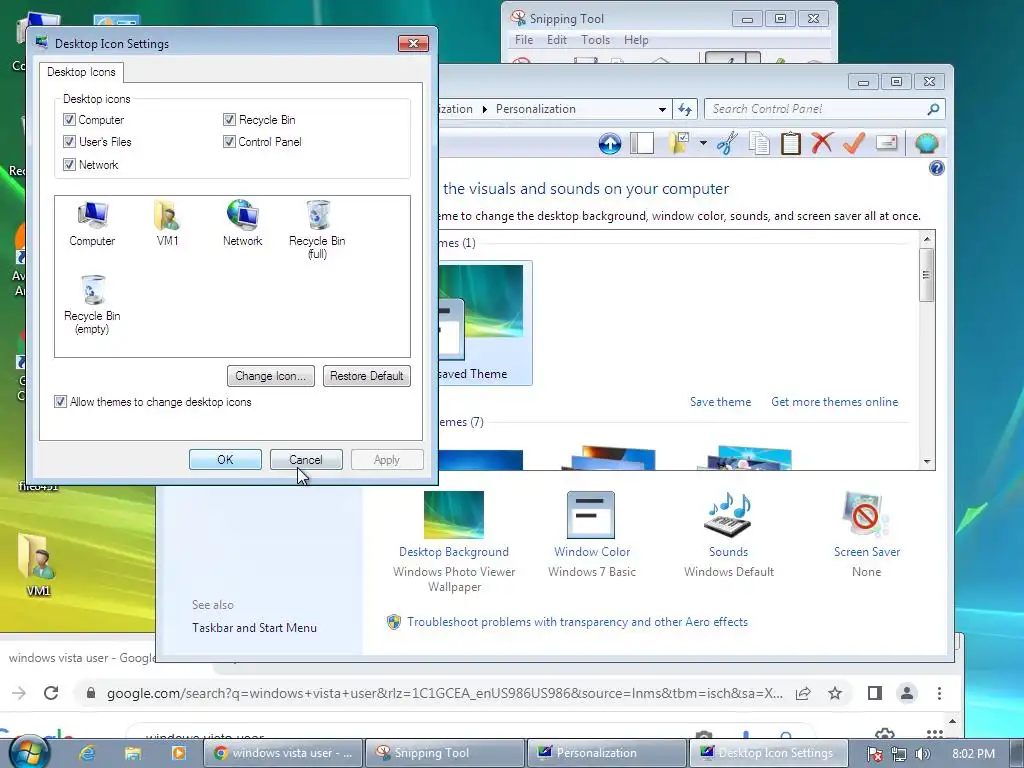
Task: Select the VM1 folder icon in the preview list
Action: pyautogui.click(x=167, y=223)
